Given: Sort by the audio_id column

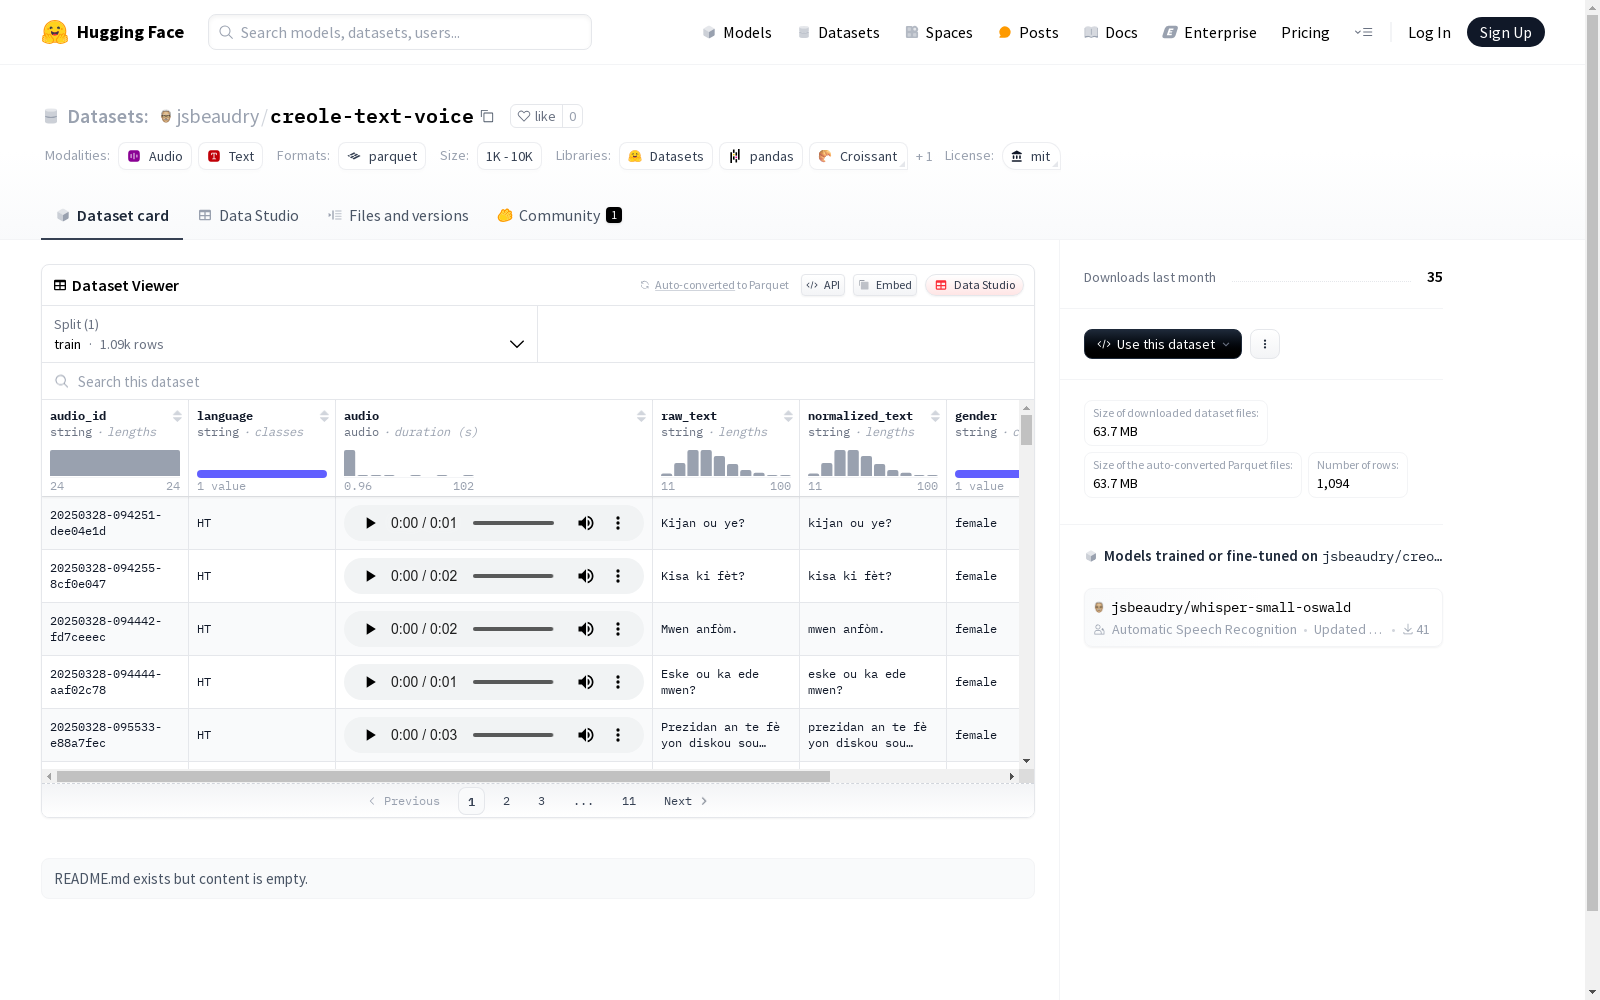Looking at the screenshot, I should click(177, 416).
